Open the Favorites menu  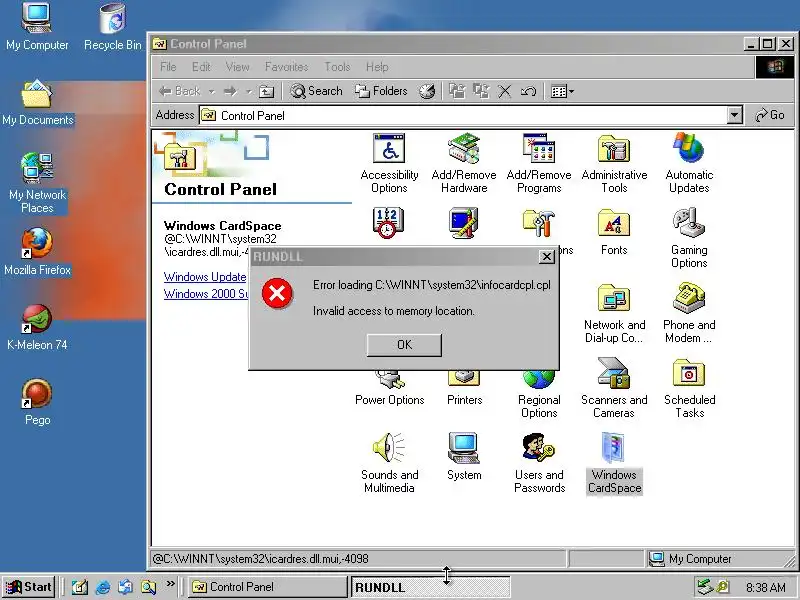pos(286,67)
